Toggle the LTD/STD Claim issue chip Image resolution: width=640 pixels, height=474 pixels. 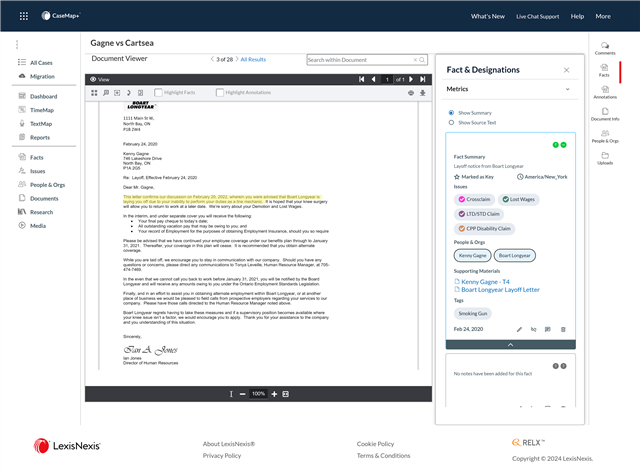click(479, 214)
